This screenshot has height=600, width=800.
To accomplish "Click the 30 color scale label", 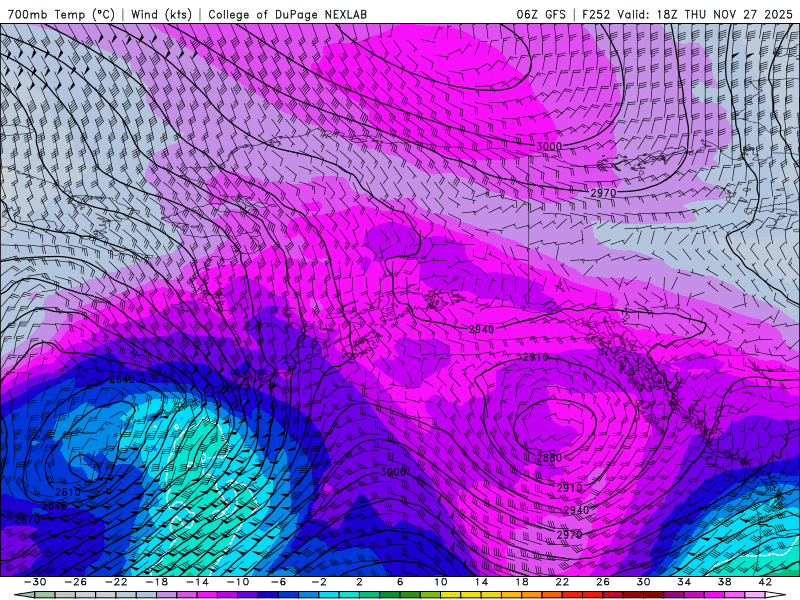I will click(643, 582).
